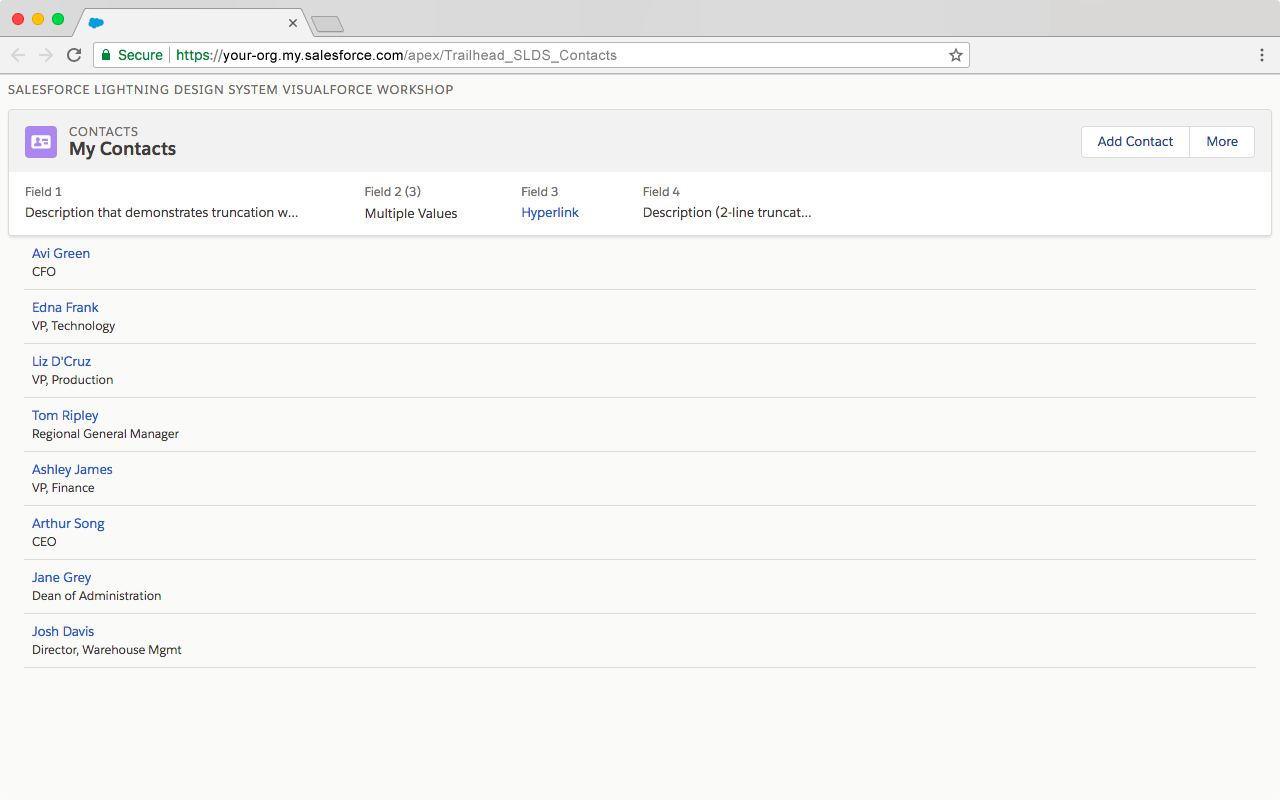Screen dimensions: 1280x800
Task: Click the CFO title text
Action: (x=44, y=272)
